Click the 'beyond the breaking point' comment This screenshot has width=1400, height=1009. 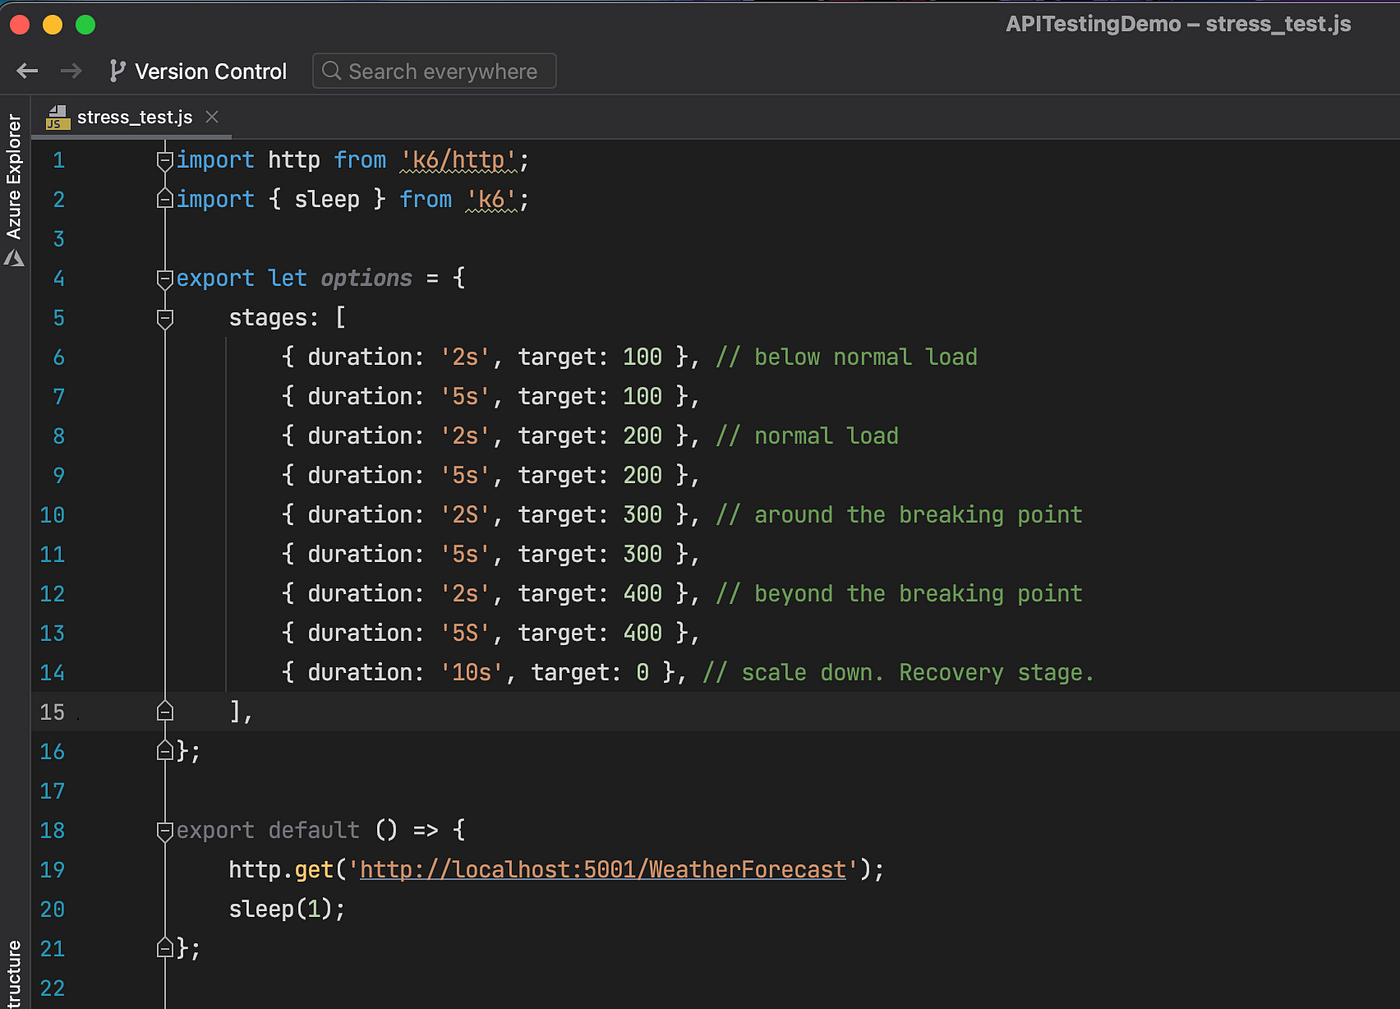[x=899, y=594]
